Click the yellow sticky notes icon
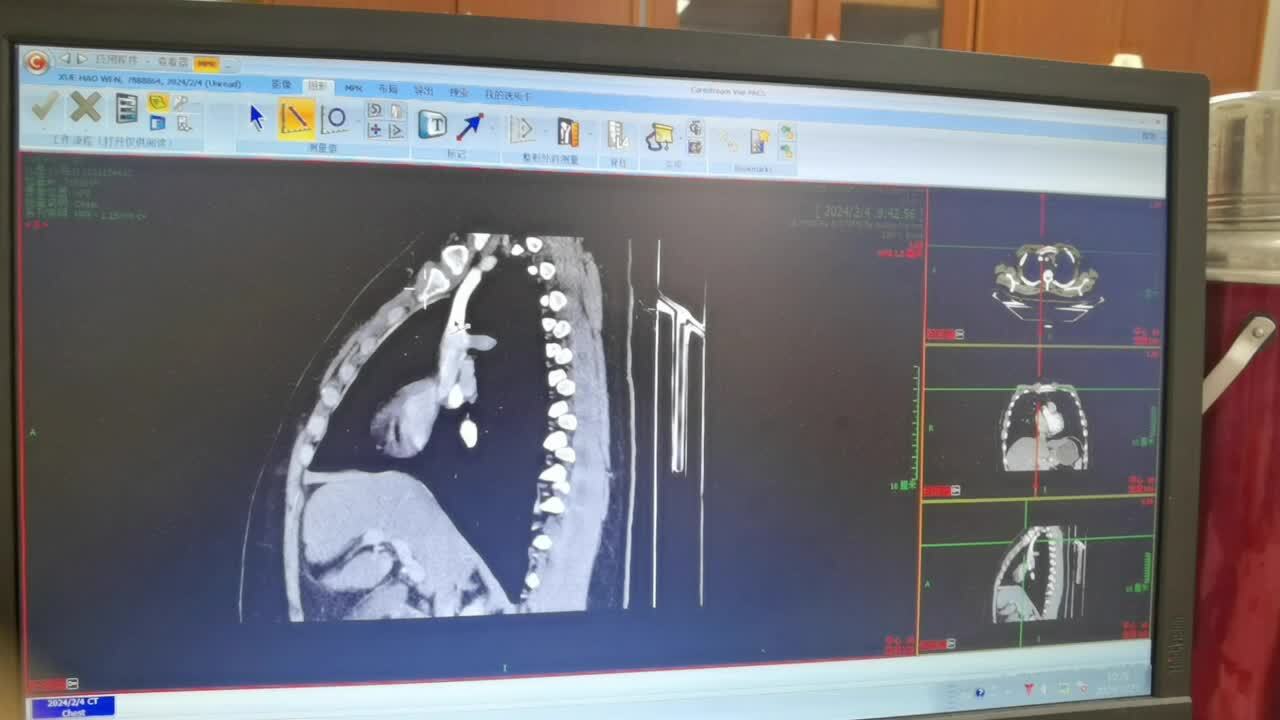1280x720 pixels. tap(659, 137)
